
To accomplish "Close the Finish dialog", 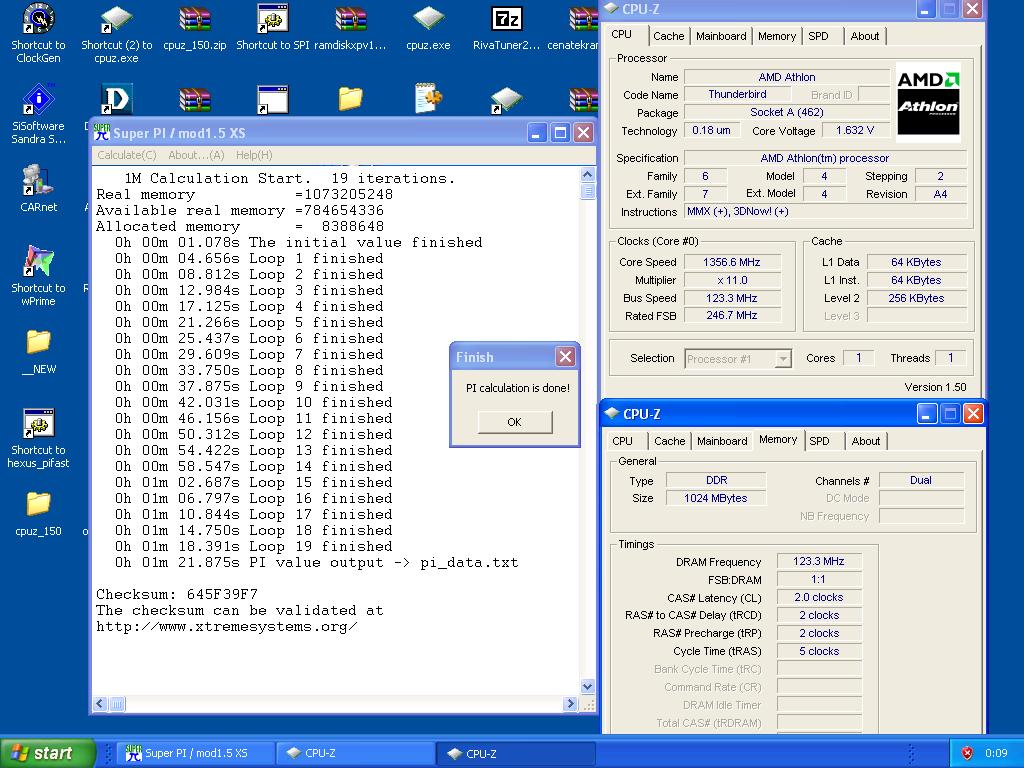I will tap(565, 357).
